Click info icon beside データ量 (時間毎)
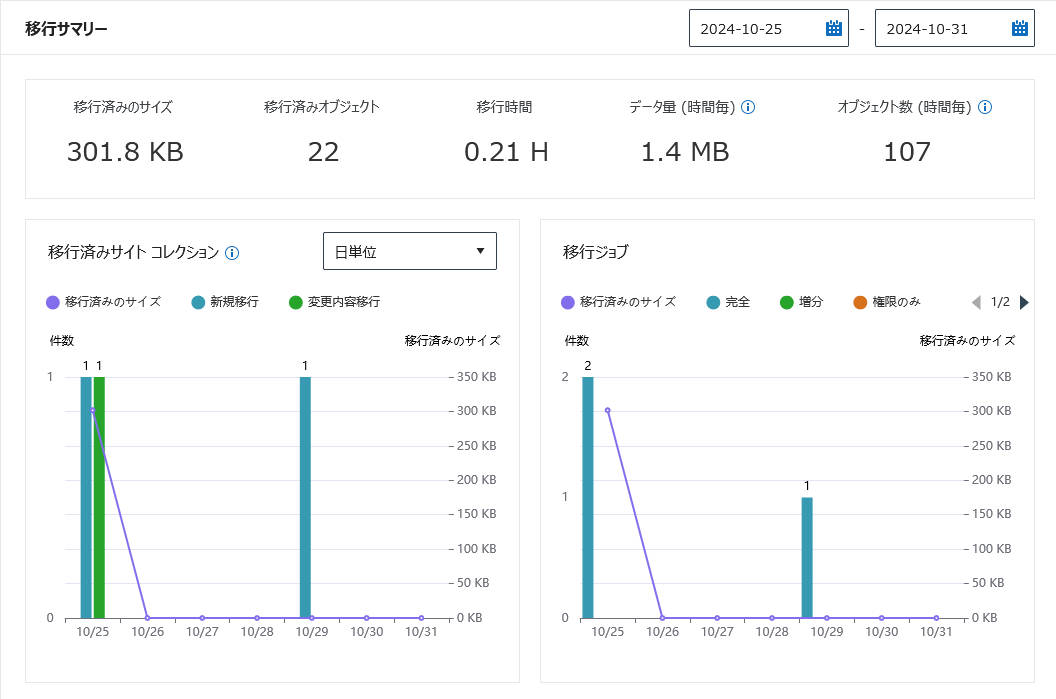1056x699 pixels. pyautogui.click(x=748, y=107)
